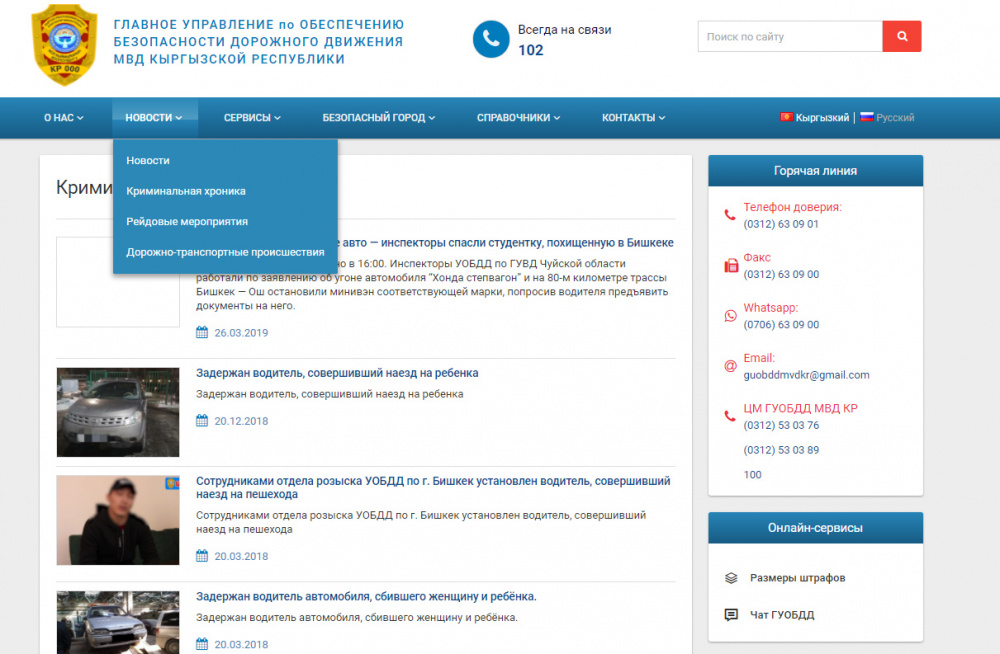The height and width of the screenshot is (654, 1000).
Task: Click the Поиск по сайту search field
Action: pos(789,37)
